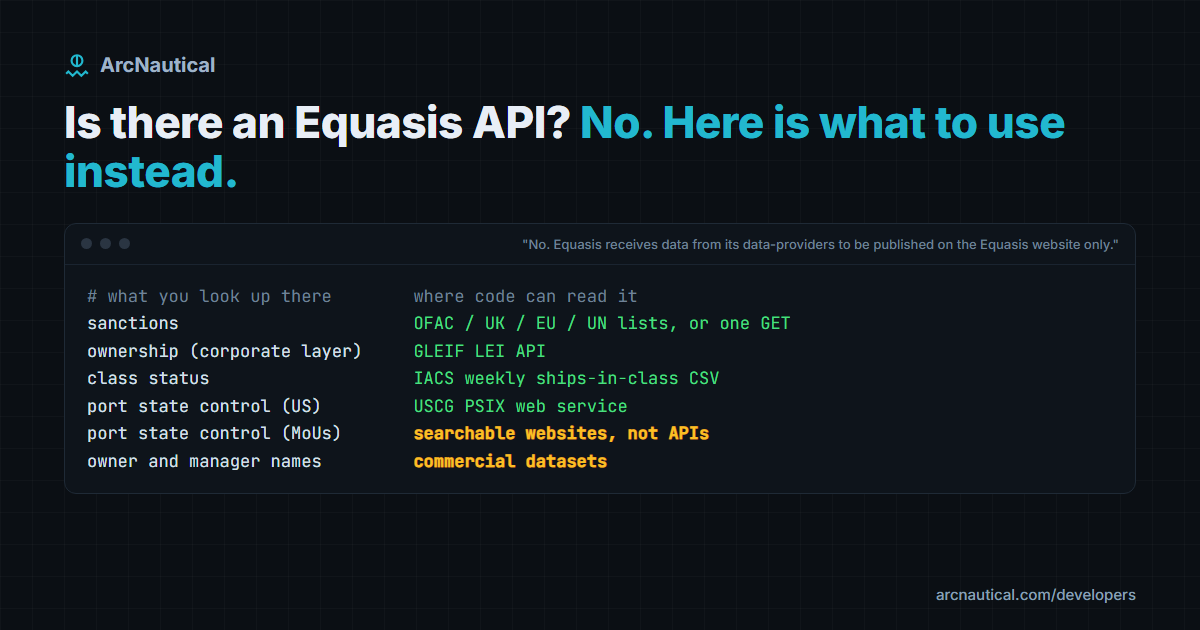Click the "commercial datasets" entry

pos(510,462)
